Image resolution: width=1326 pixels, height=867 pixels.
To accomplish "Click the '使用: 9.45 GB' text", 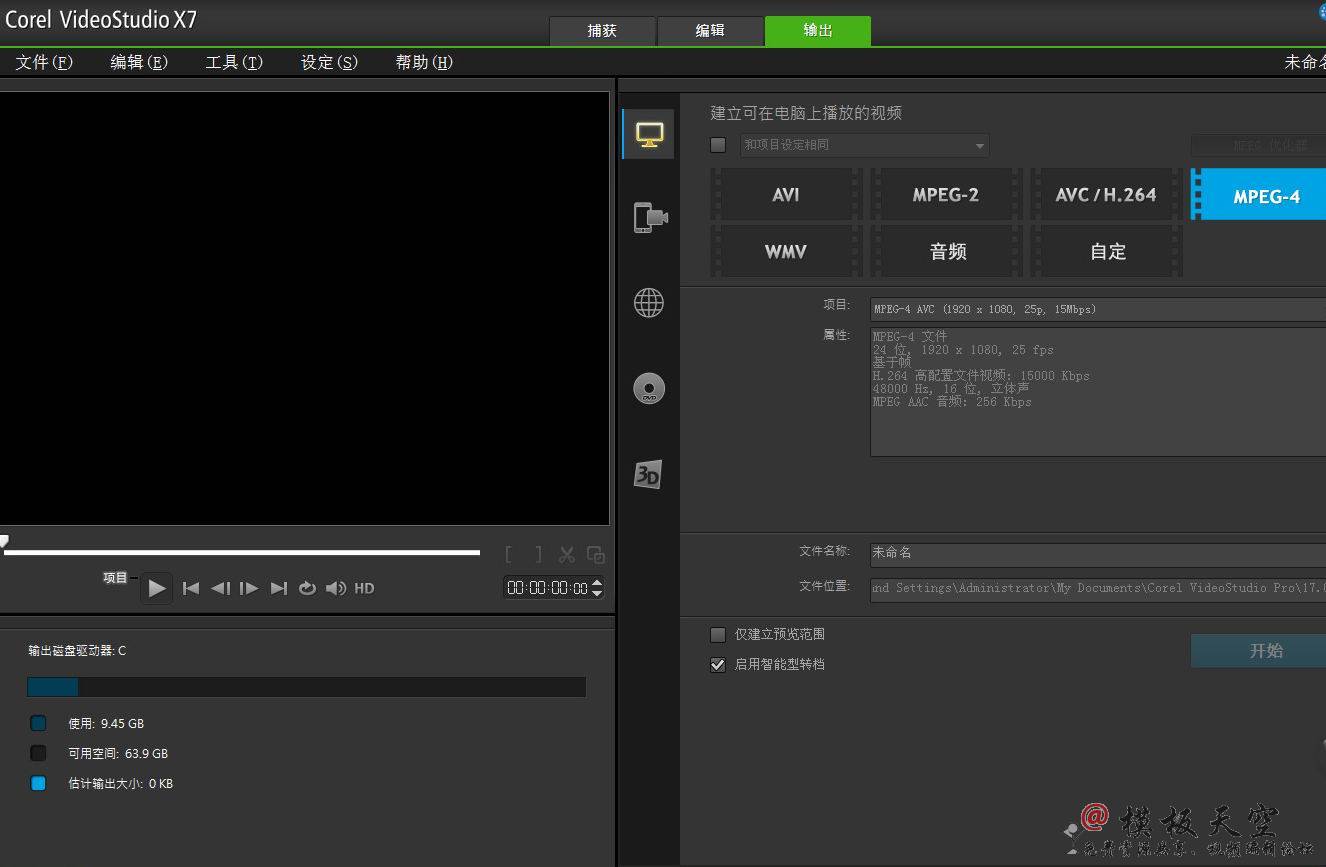I will click(106, 723).
